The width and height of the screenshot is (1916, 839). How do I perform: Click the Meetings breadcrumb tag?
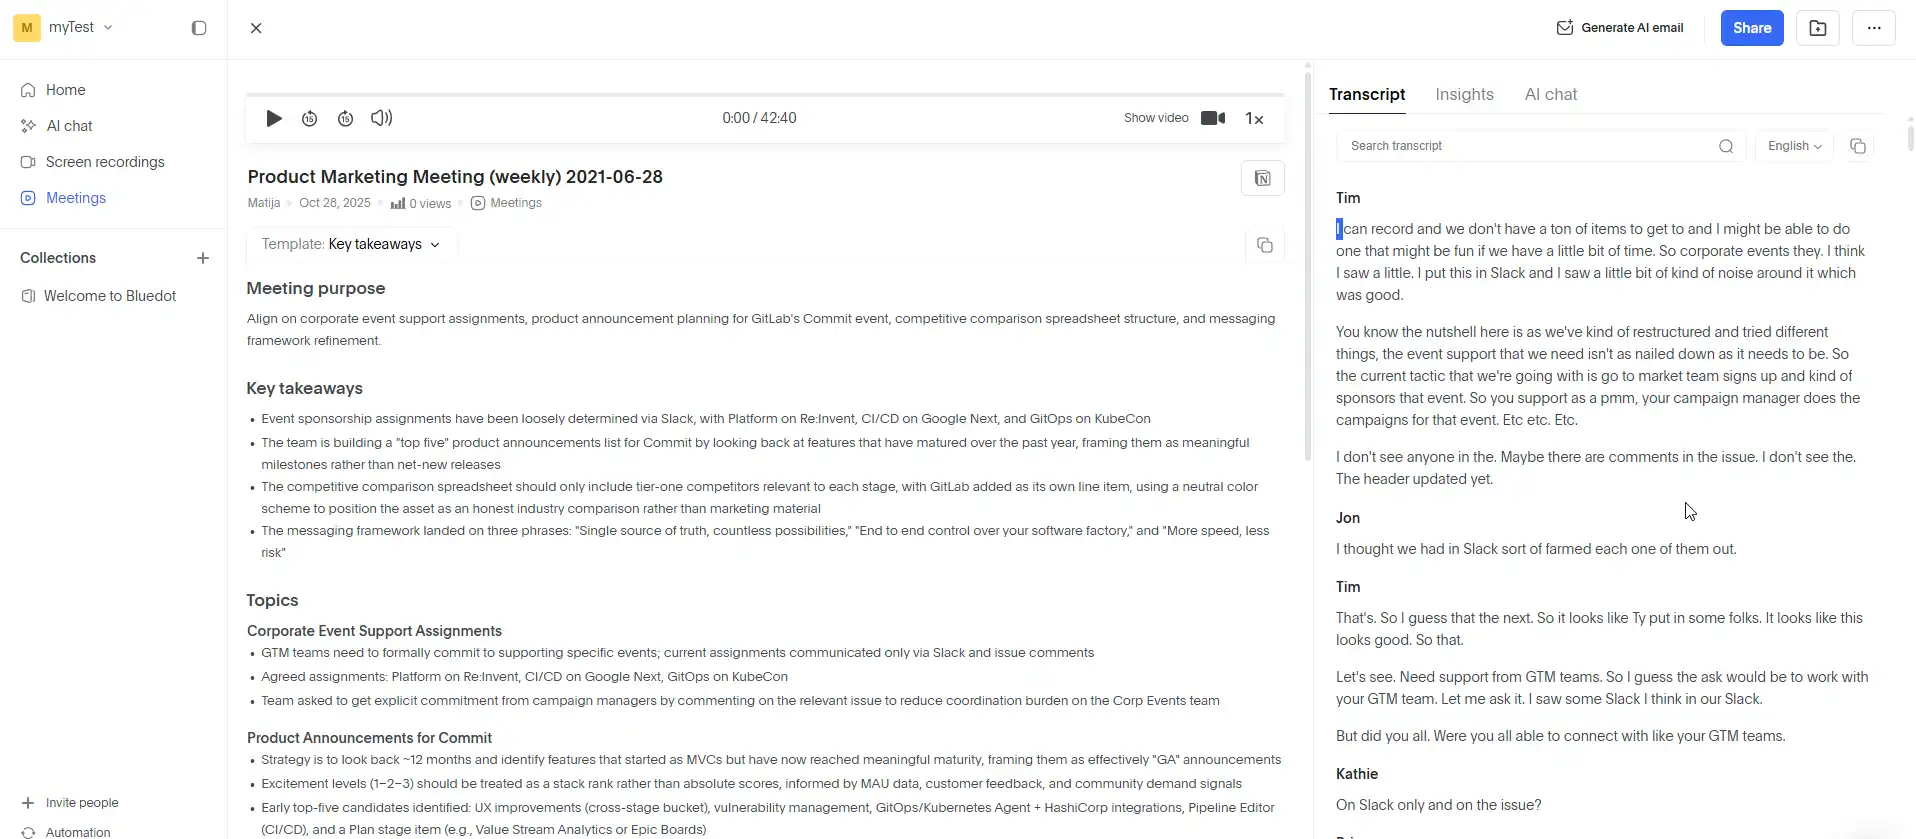[506, 203]
